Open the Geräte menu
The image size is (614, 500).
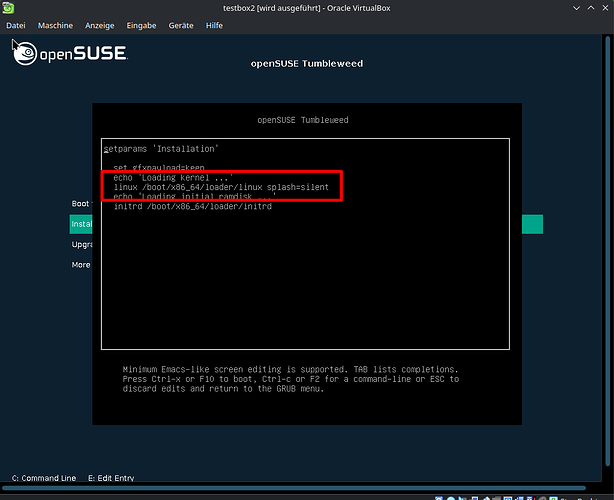pyautogui.click(x=181, y=25)
